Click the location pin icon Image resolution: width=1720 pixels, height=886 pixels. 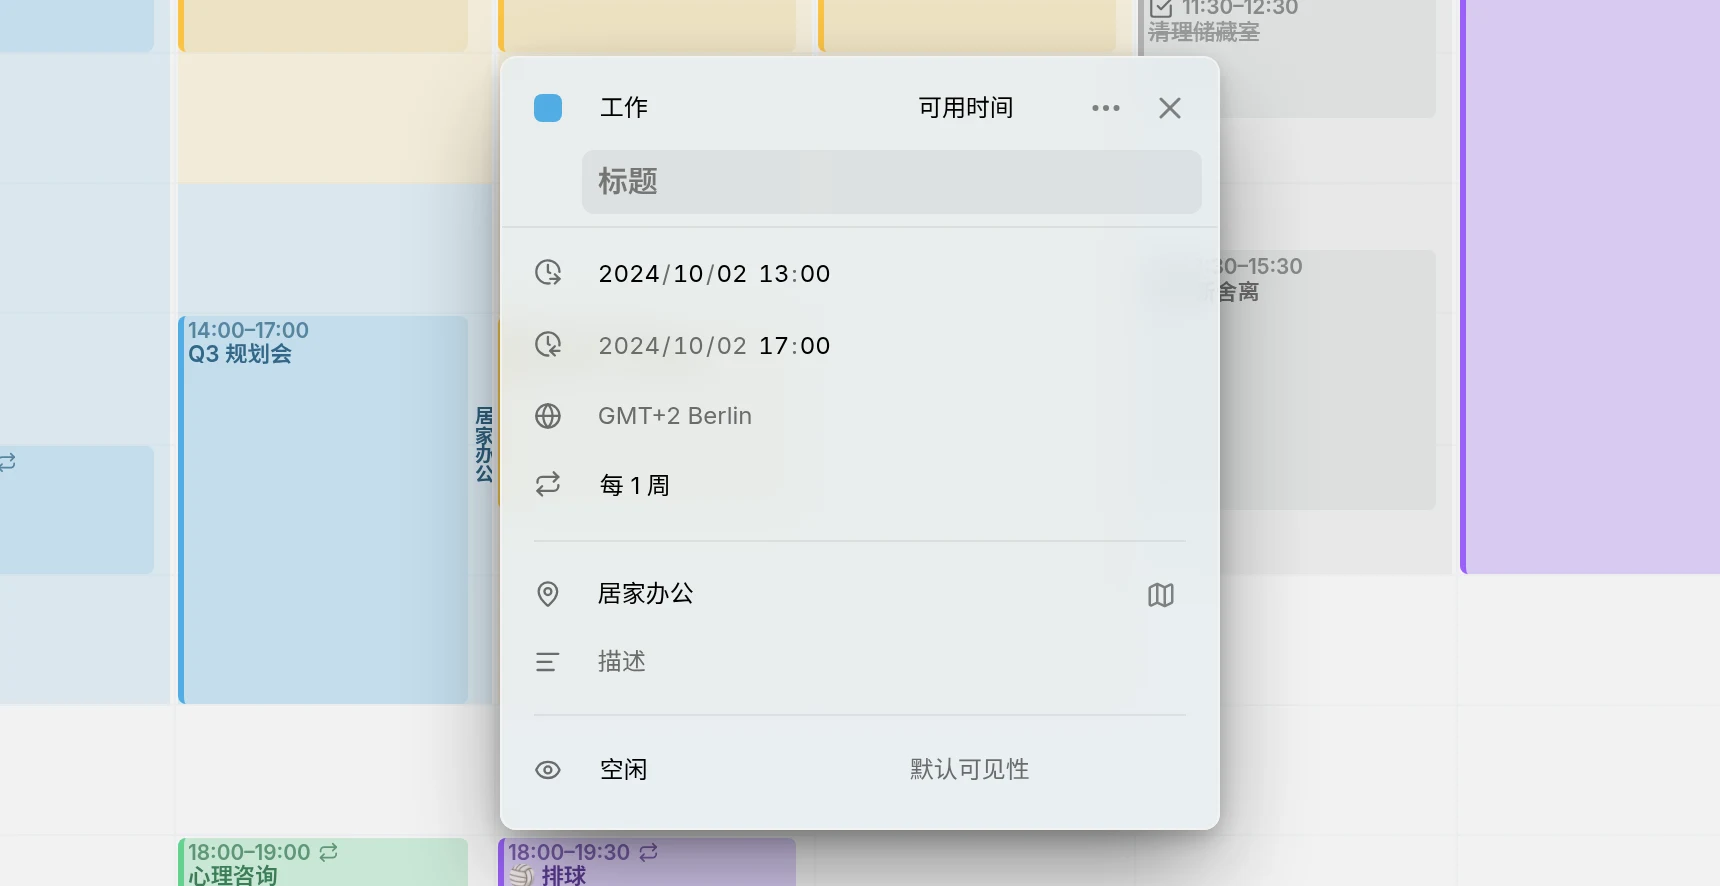pos(548,594)
